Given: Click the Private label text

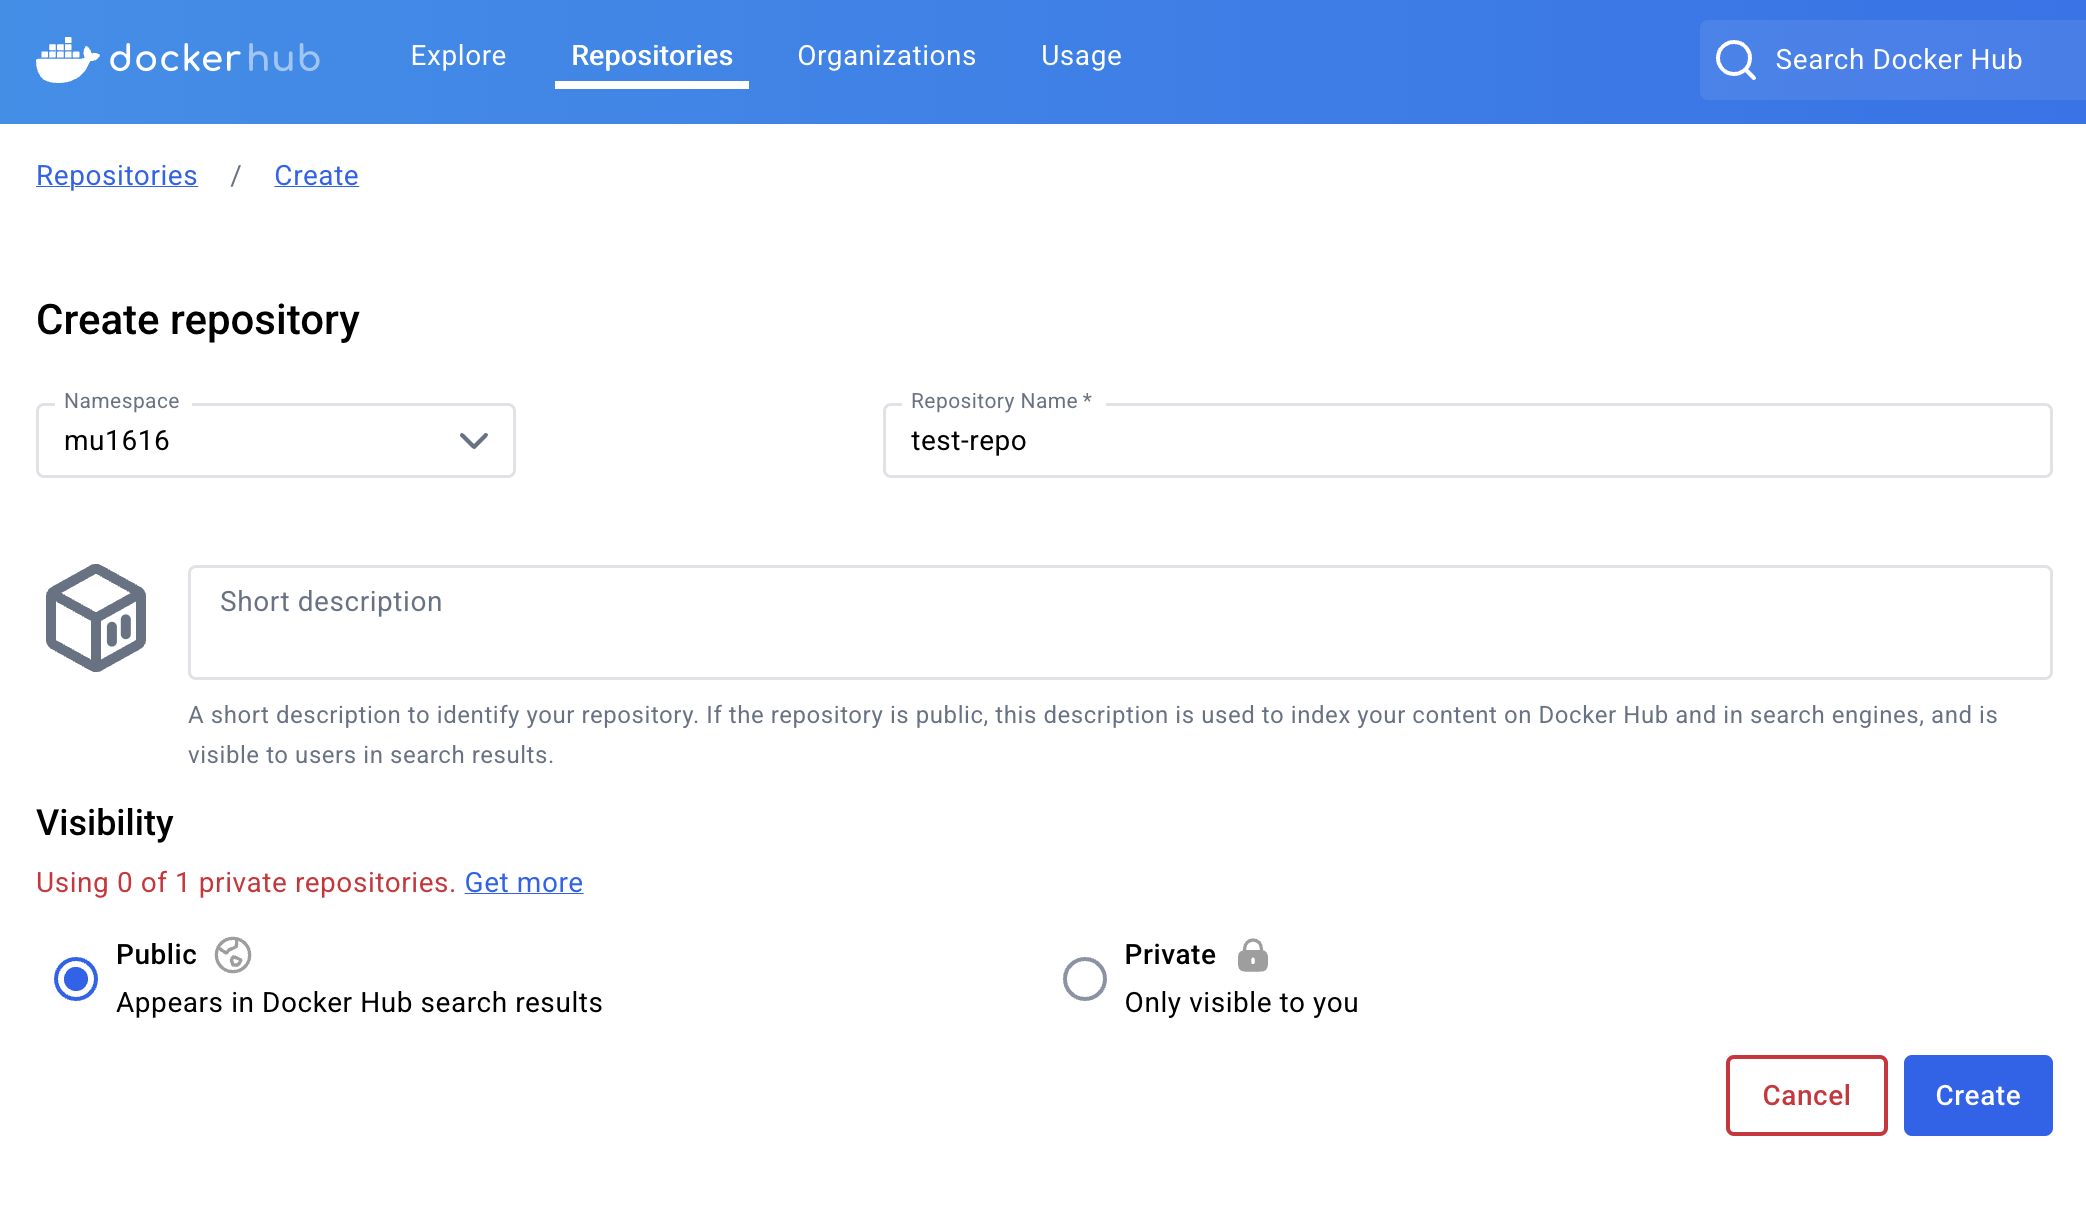Looking at the screenshot, I should 1170,955.
